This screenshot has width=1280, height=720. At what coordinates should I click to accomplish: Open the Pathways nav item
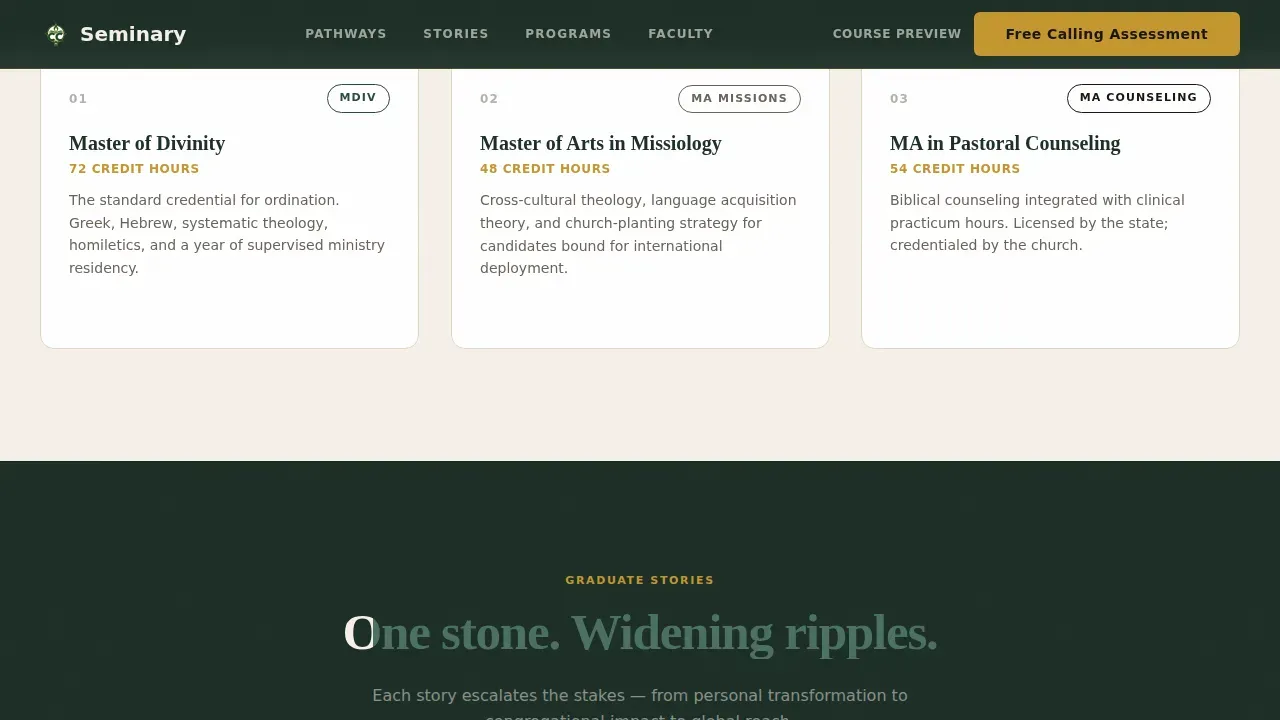click(x=346, y=34)
